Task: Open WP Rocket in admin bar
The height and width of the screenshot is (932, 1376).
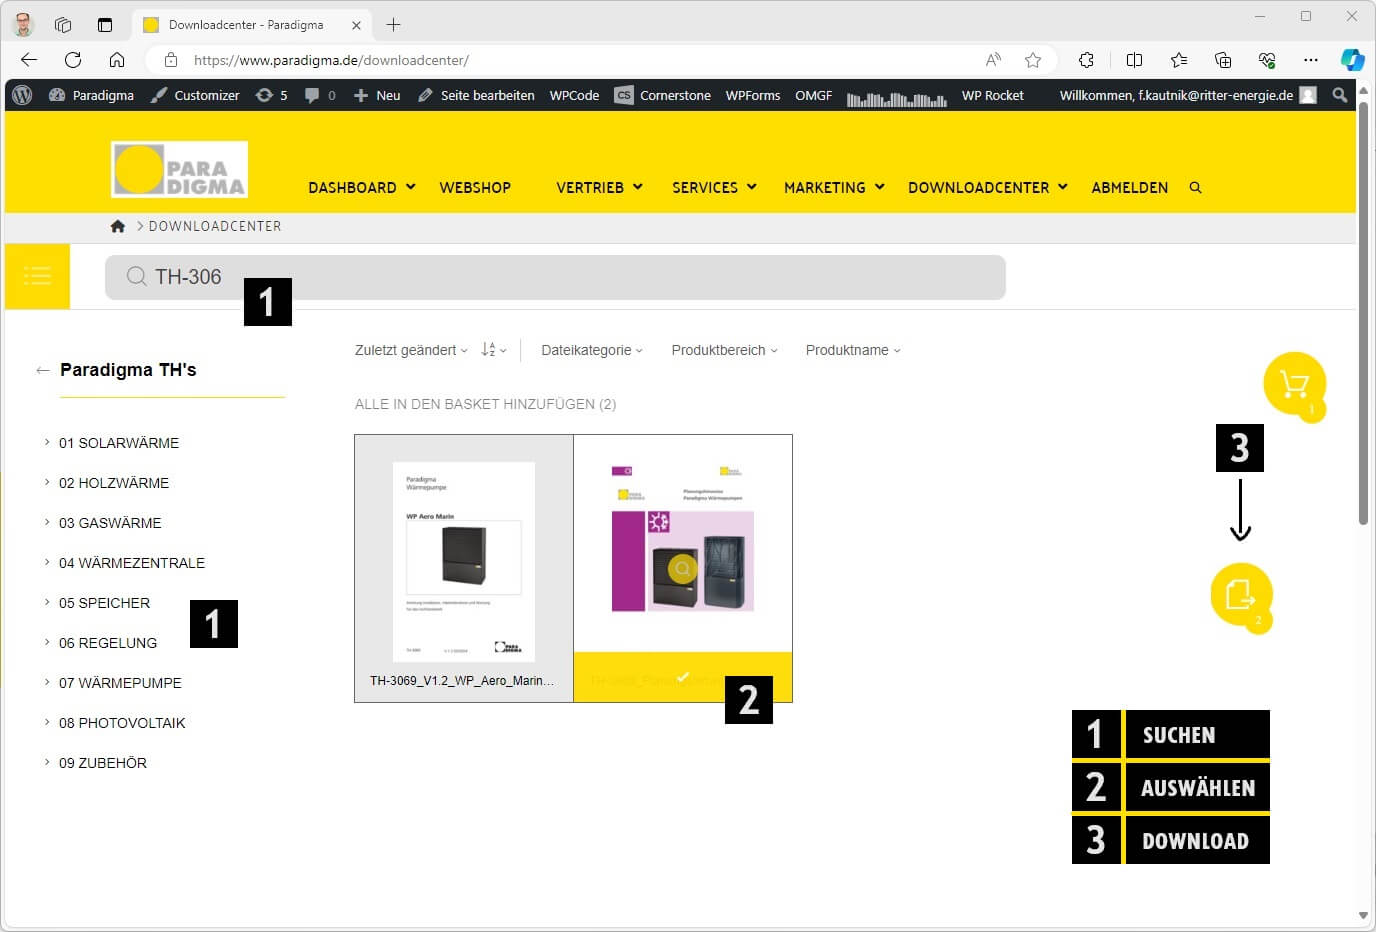Action: point(992,95)
